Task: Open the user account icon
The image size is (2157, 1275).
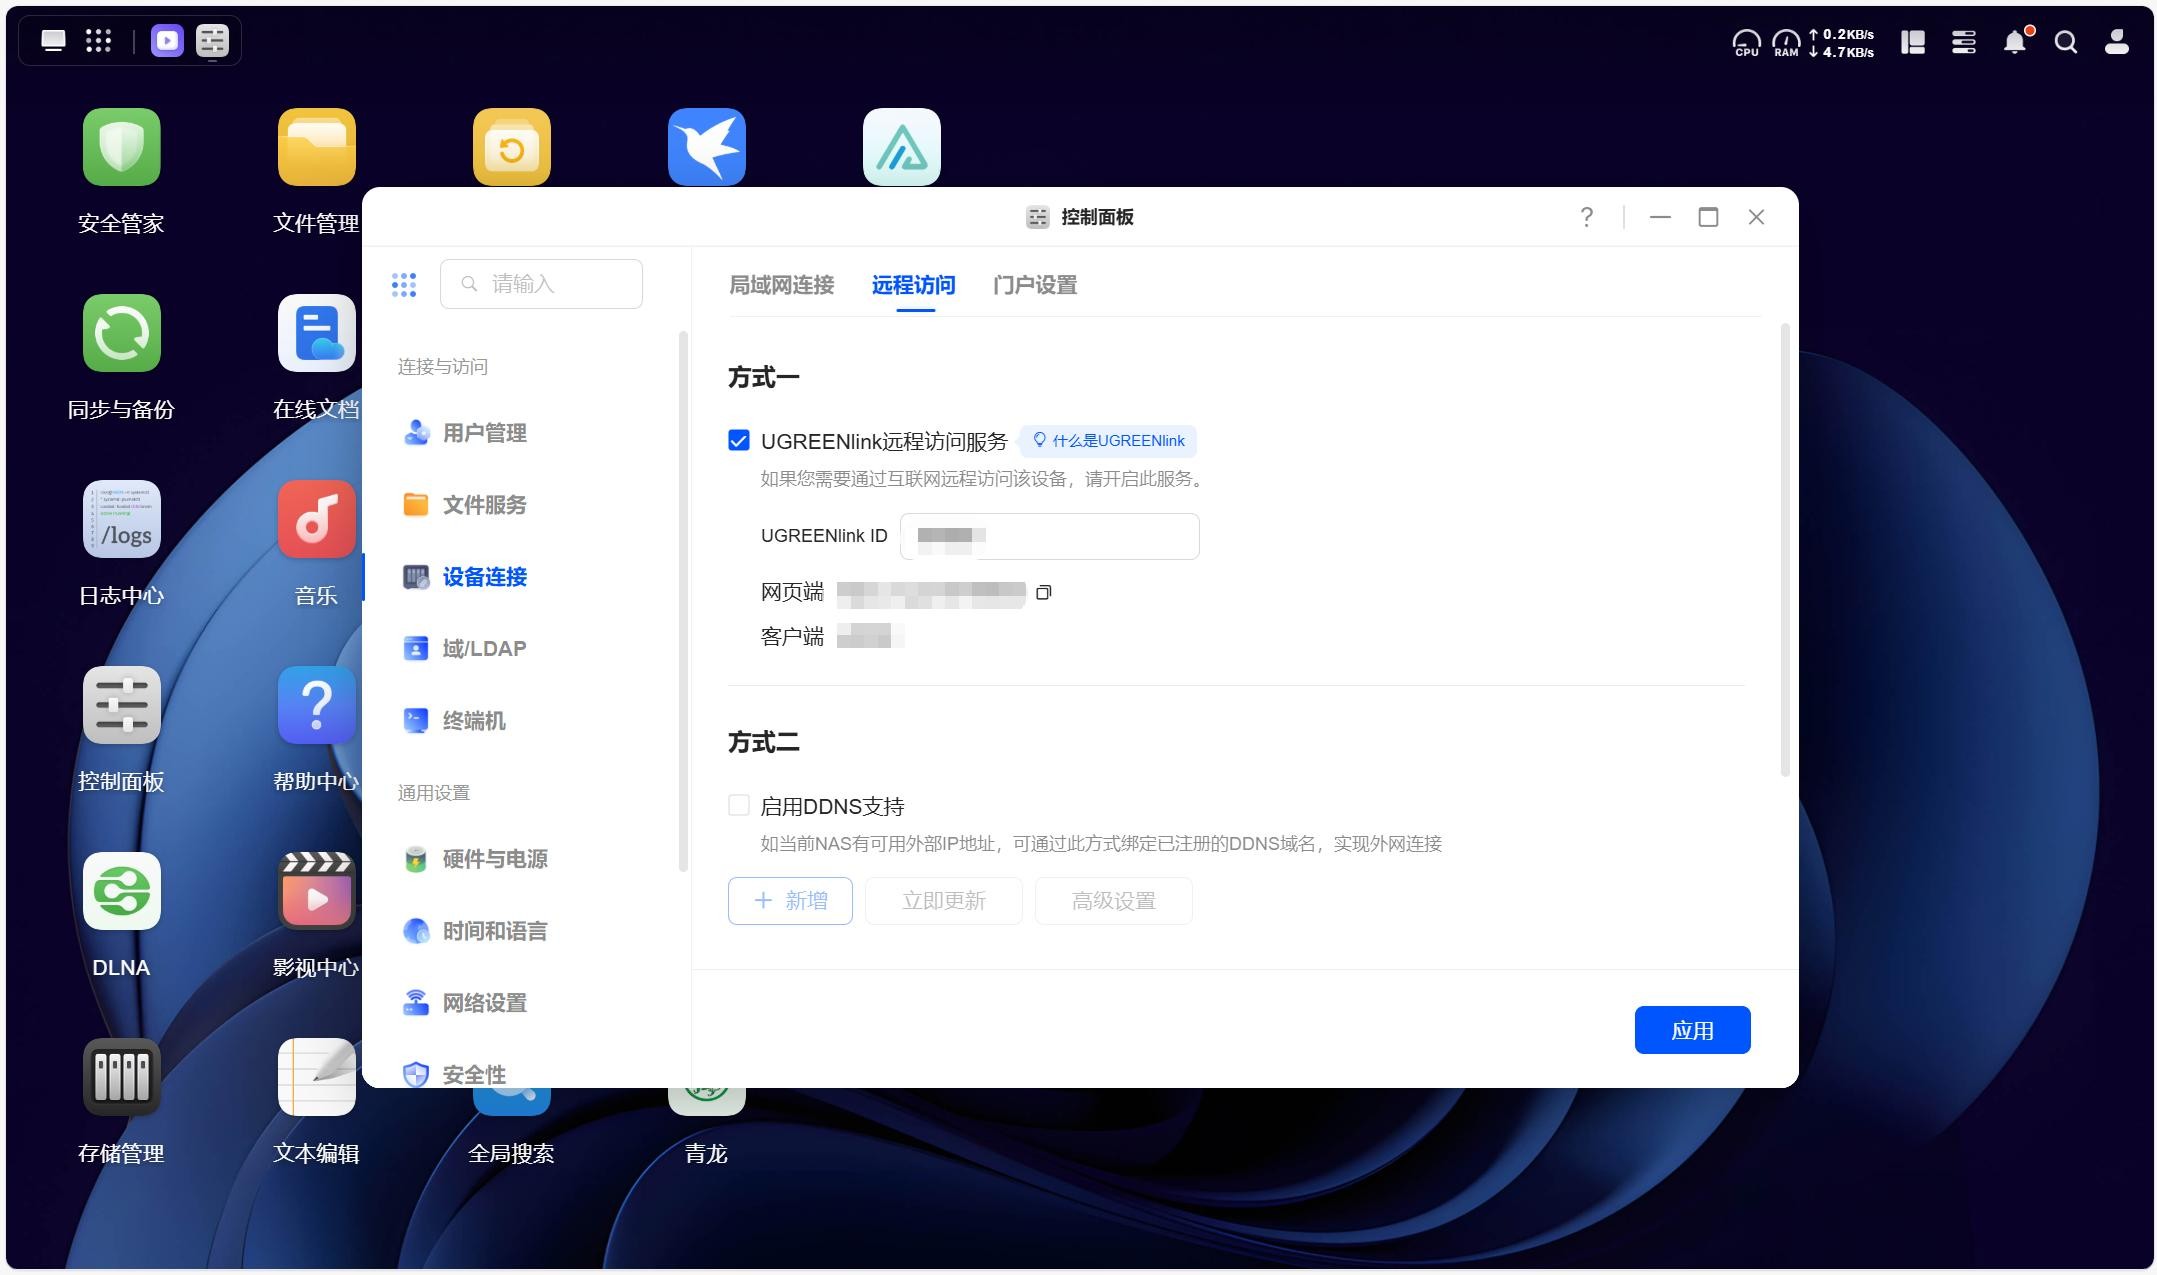Action: 2116,42
